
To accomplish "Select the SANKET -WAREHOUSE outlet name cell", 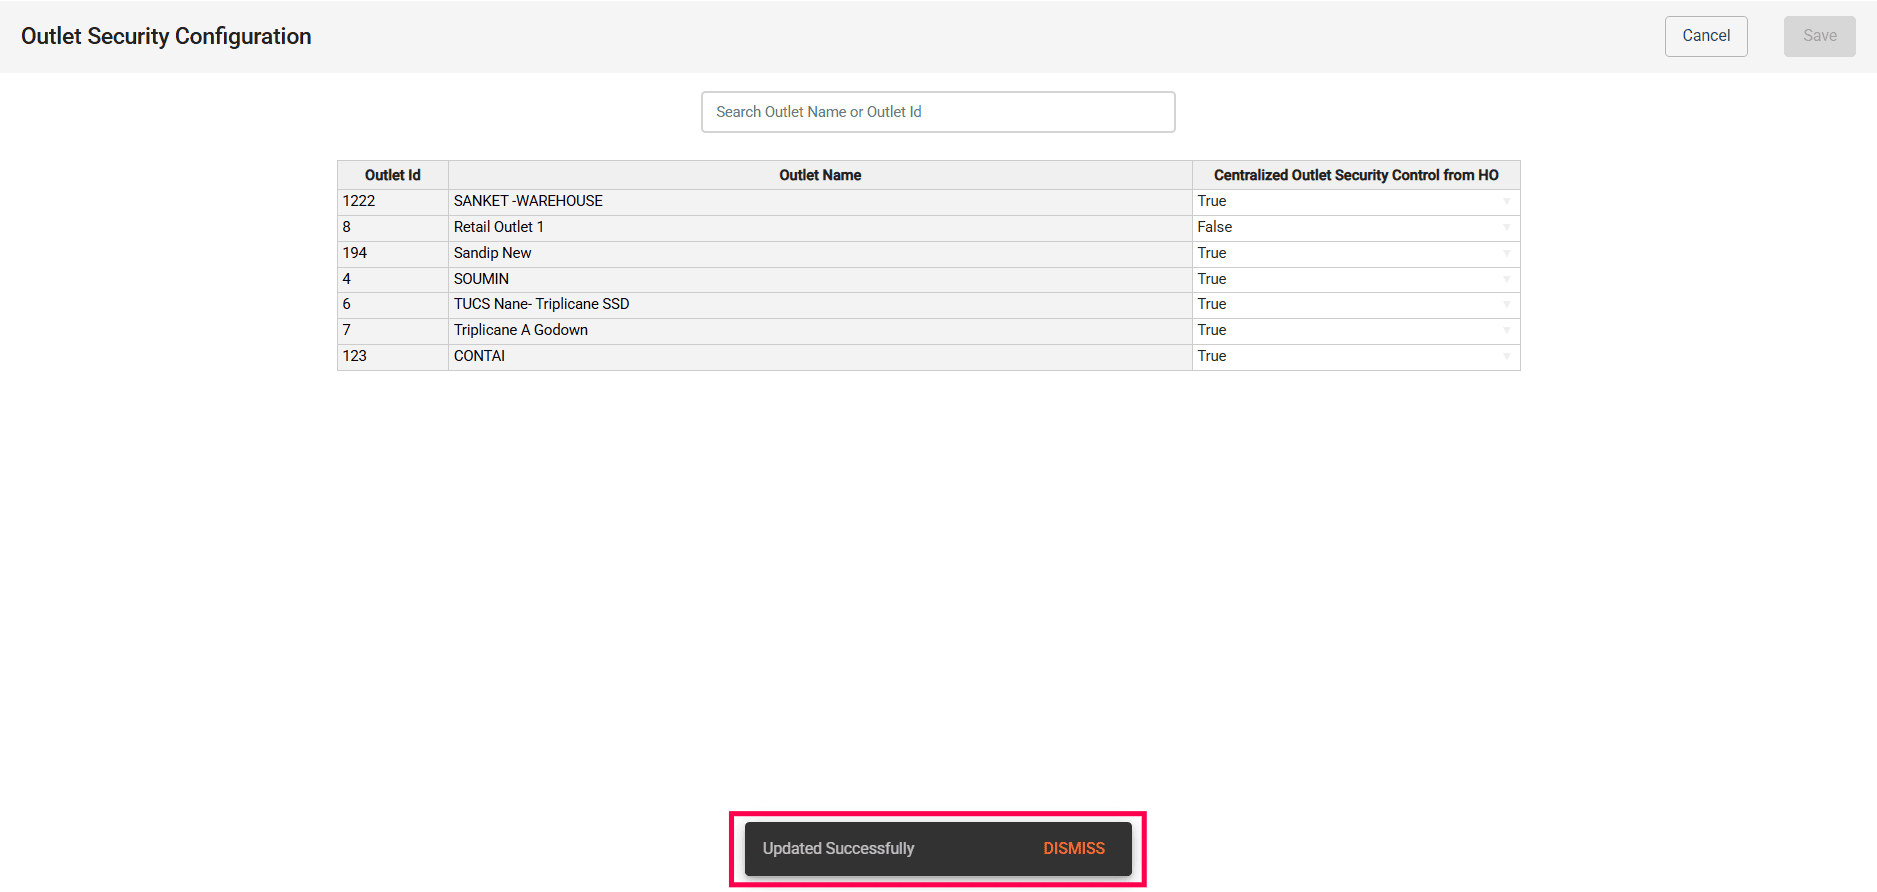I will point(528,202).
